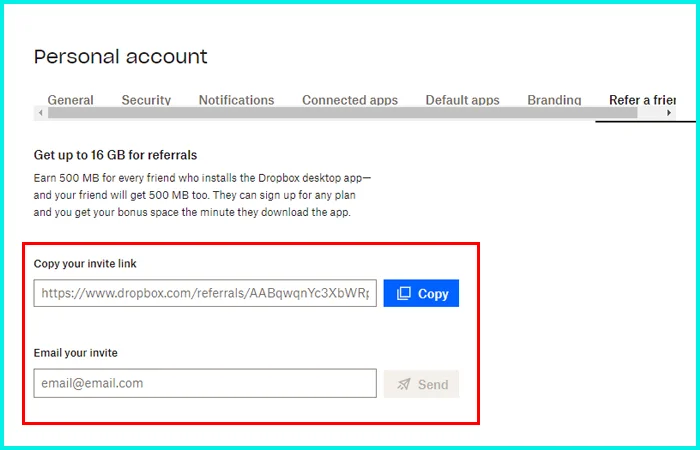Go to the Default apps tab

(x=462, y=100)
